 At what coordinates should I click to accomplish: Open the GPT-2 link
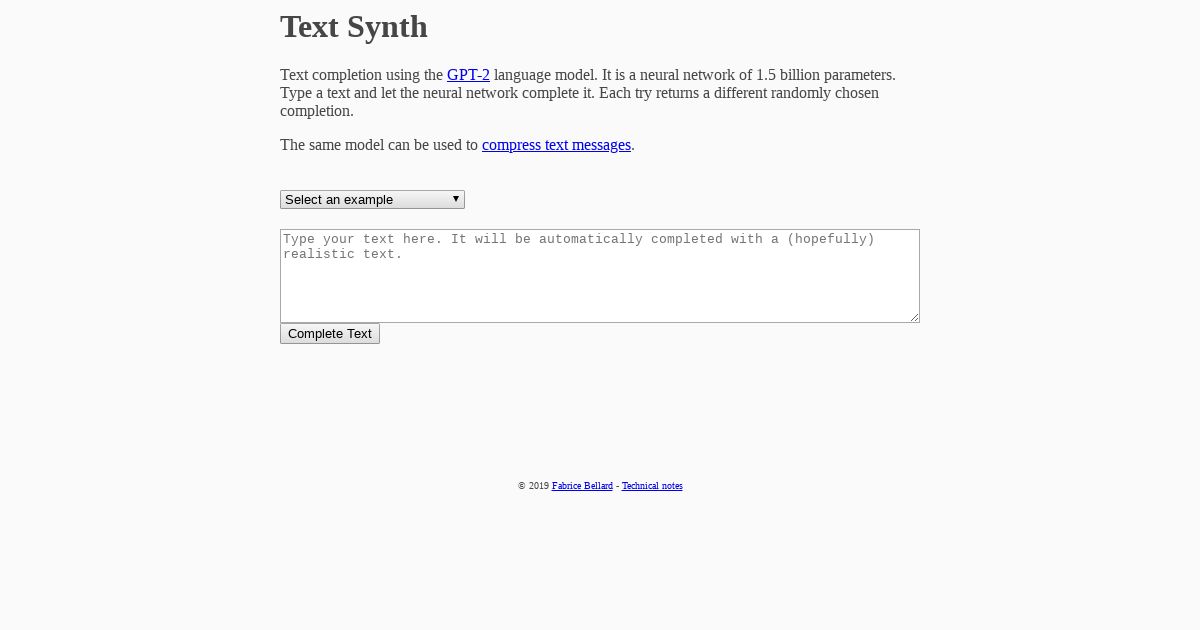click(468, 75)
